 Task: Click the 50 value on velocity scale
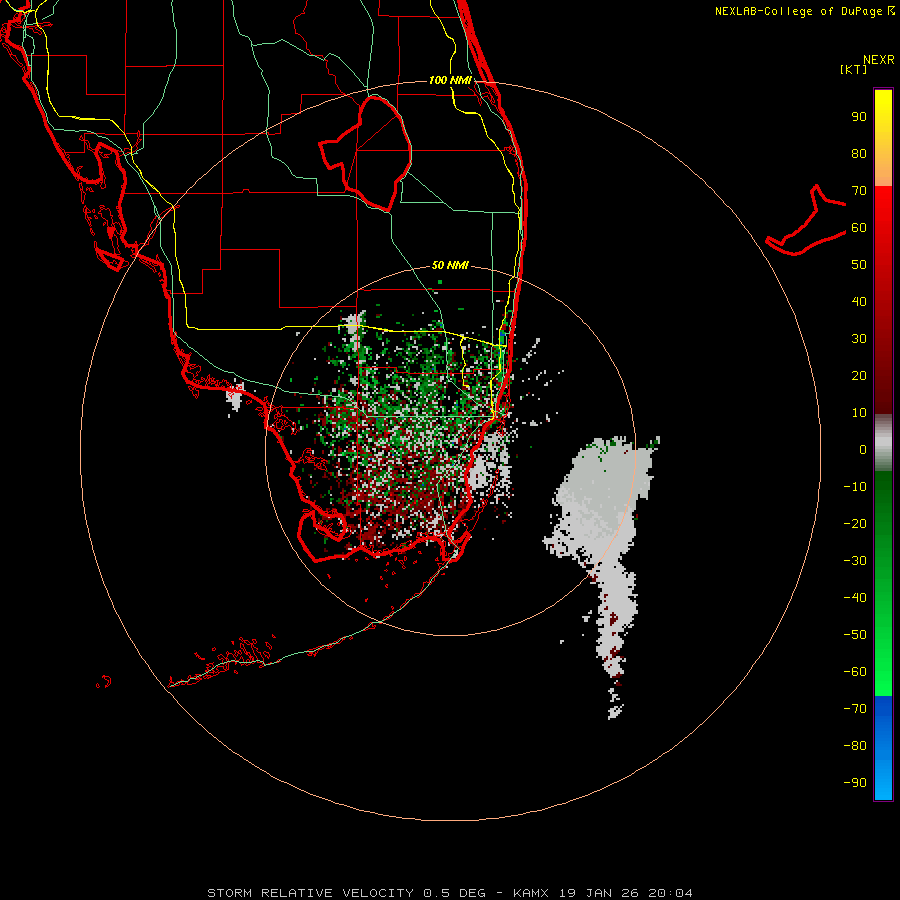tap(859, 265)
